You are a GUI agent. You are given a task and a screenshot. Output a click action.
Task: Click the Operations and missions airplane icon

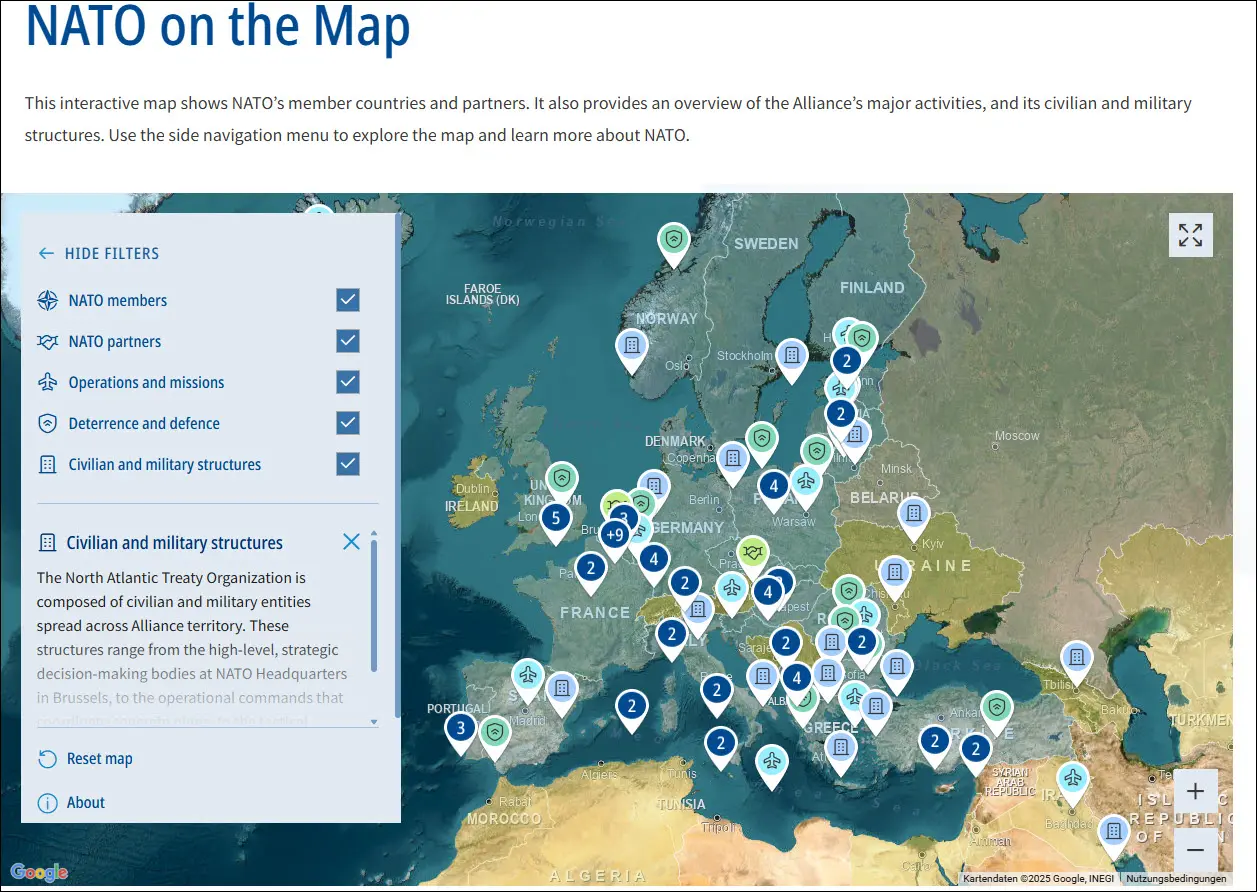point(45,382)
